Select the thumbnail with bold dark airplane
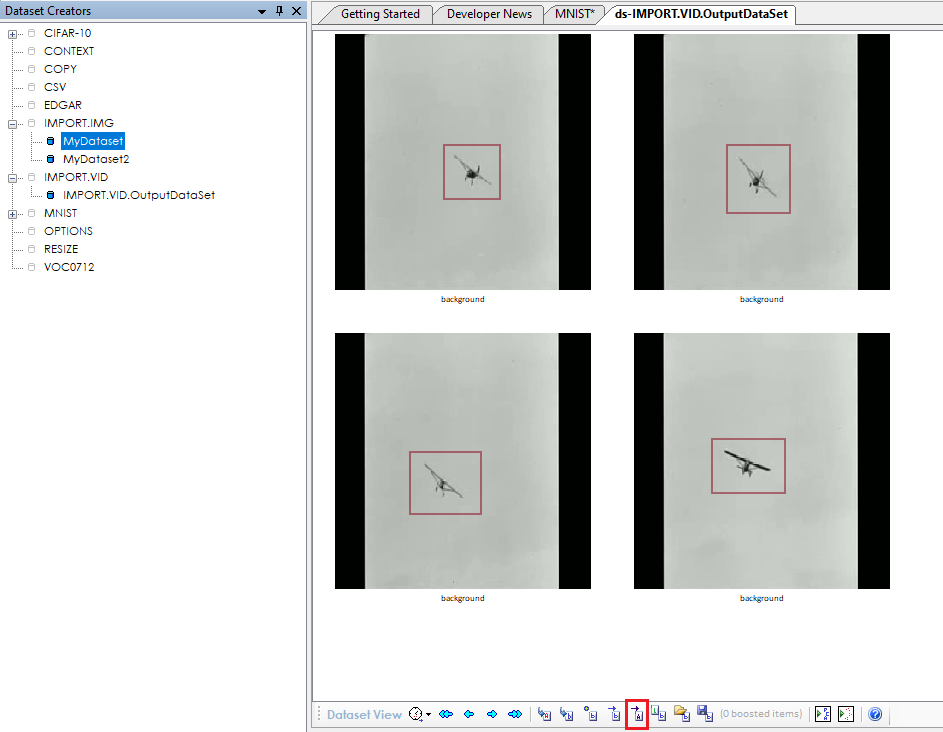The width and height of the screenshot is (943, 732). pos(761,461)
